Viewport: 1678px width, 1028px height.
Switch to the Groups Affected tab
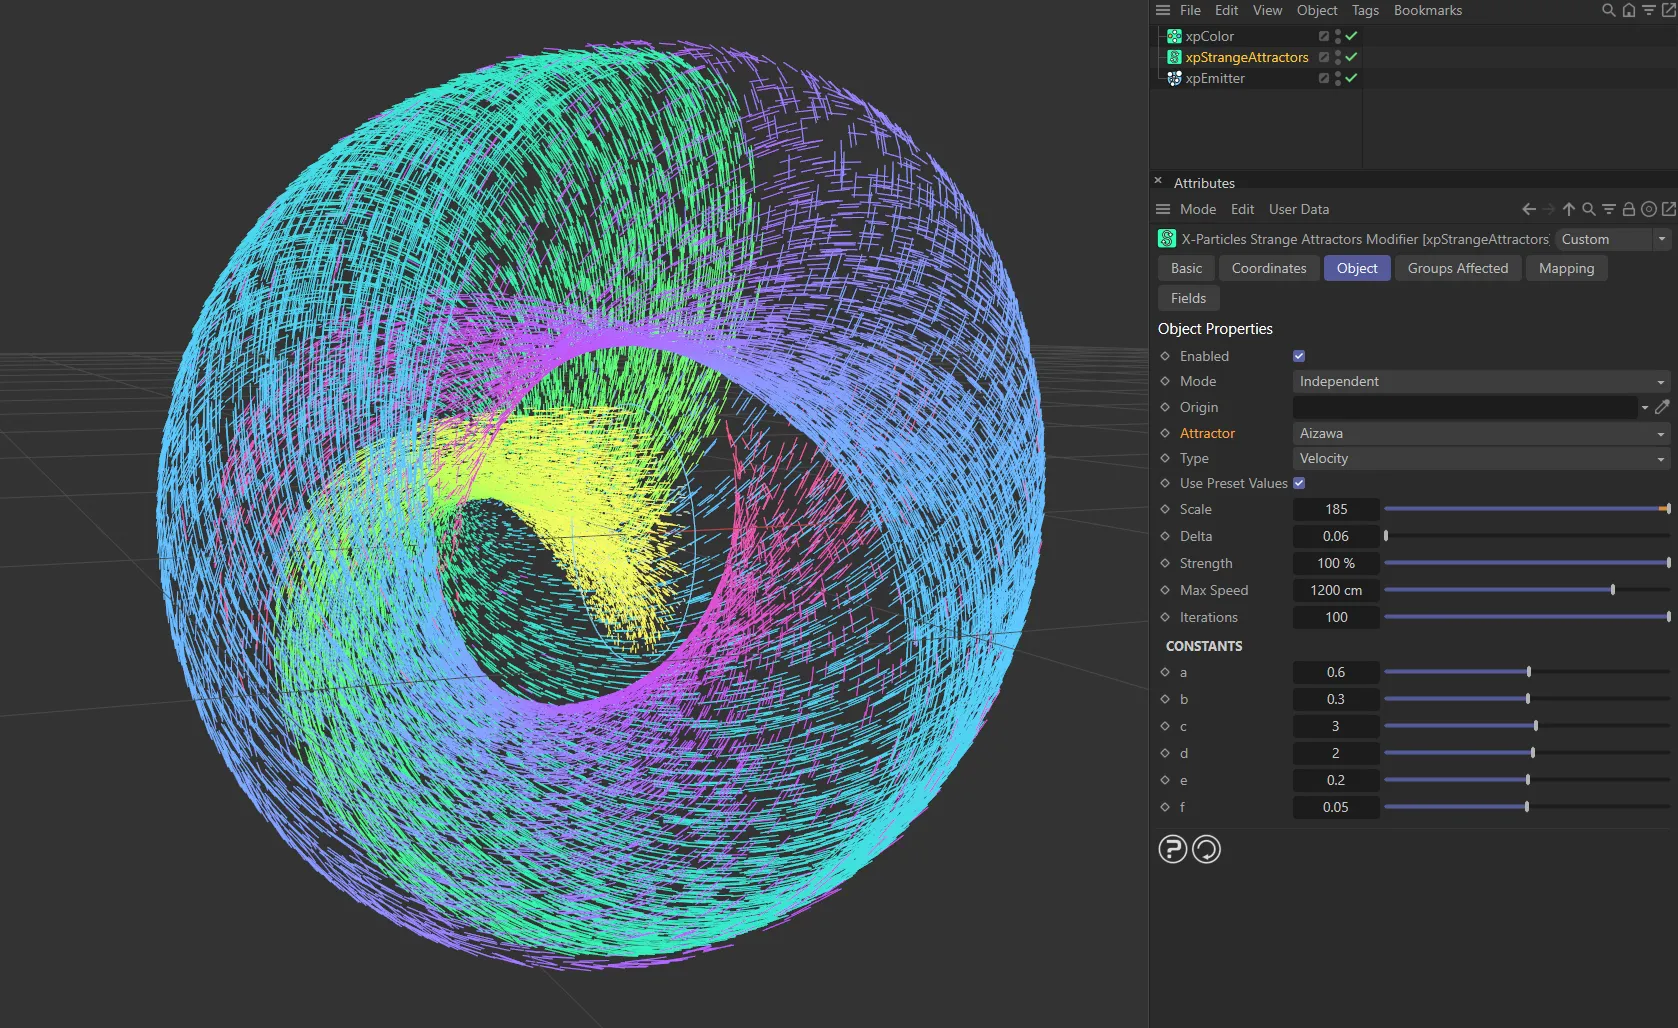tap(1457, 268)
